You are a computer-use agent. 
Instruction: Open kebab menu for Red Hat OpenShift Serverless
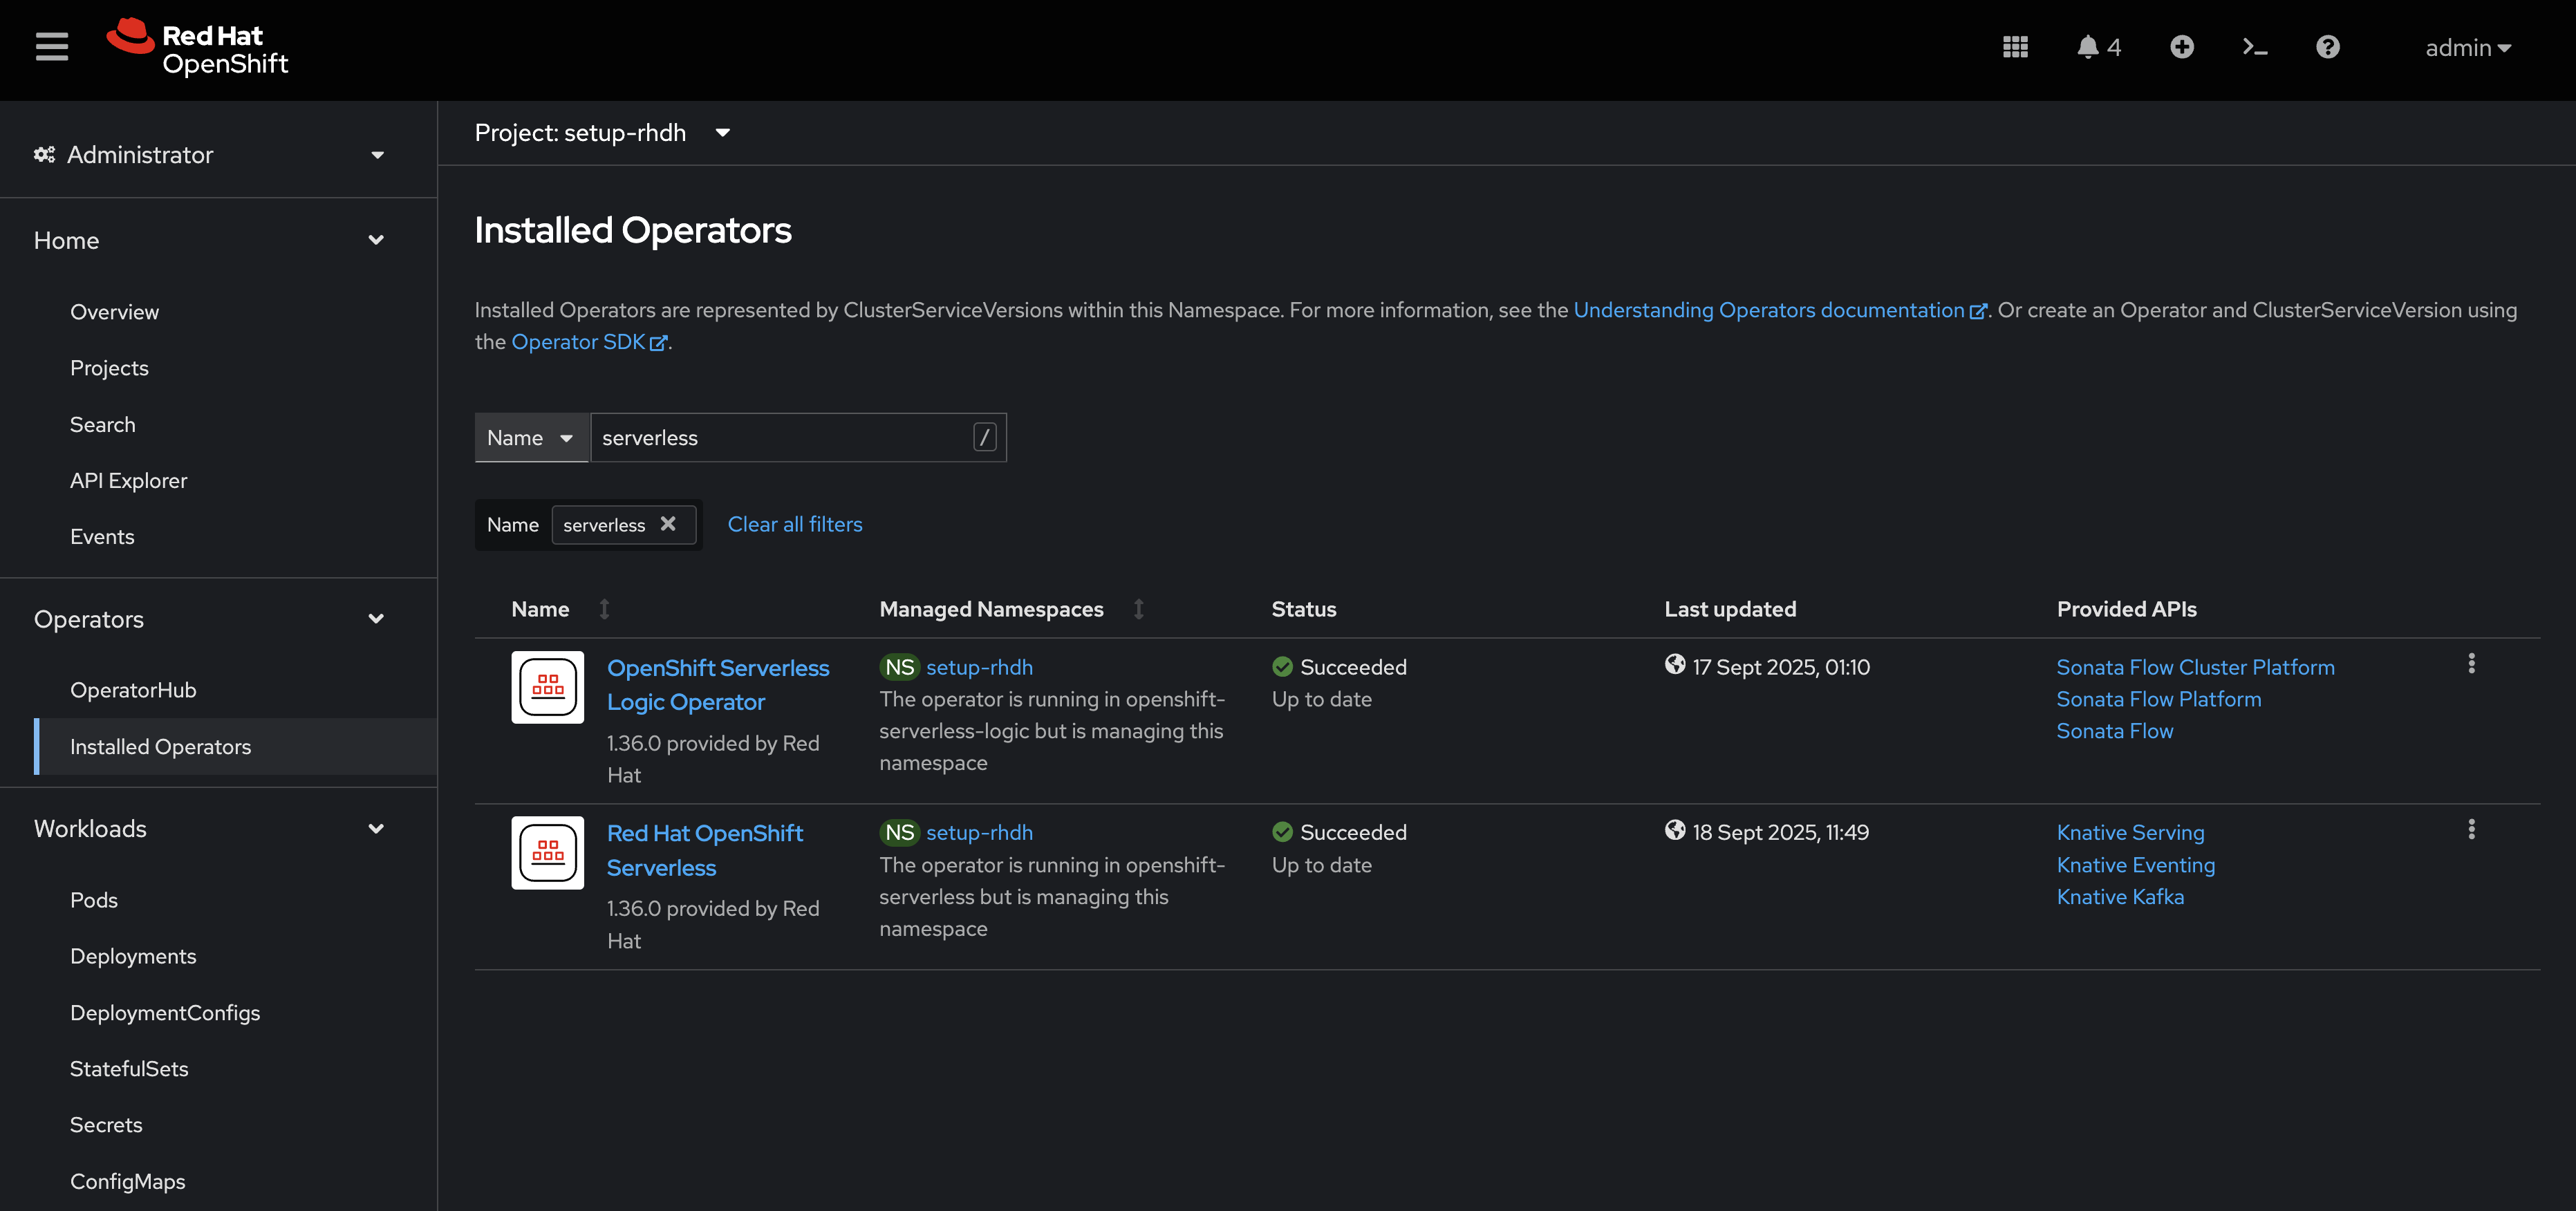coord(2471,829)
